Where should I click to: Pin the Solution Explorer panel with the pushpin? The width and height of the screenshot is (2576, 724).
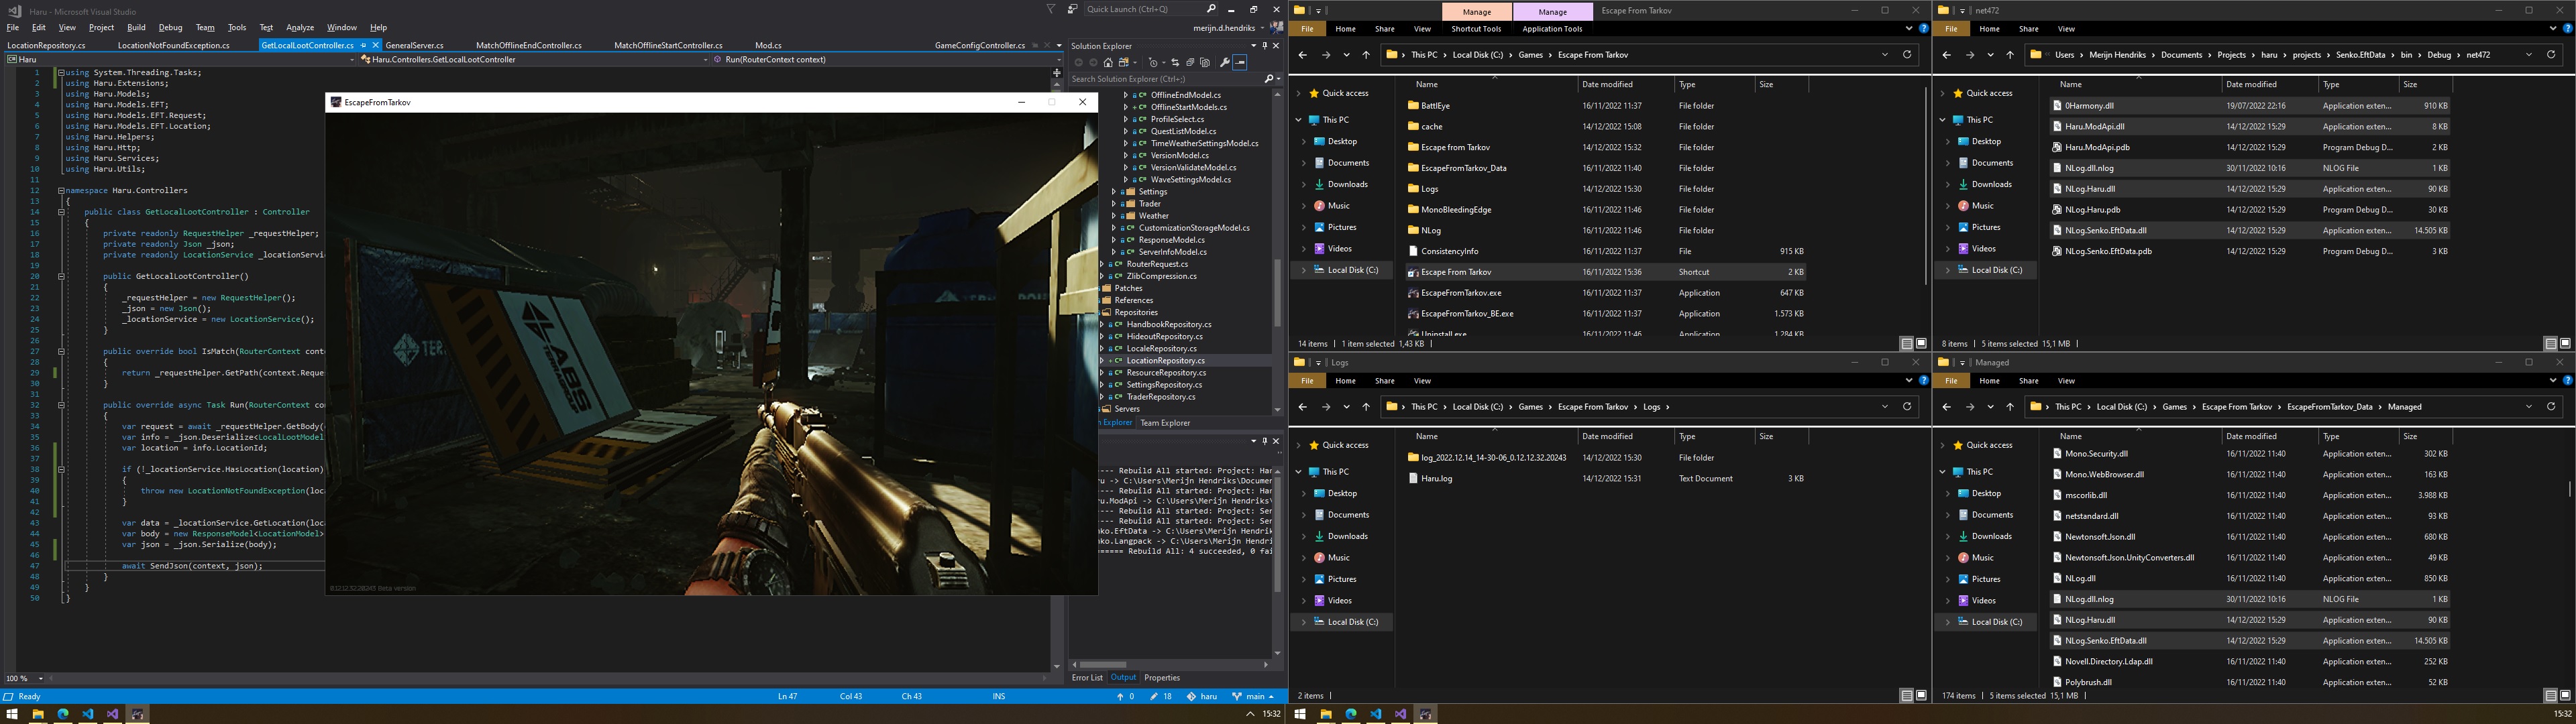(1265, 46)
